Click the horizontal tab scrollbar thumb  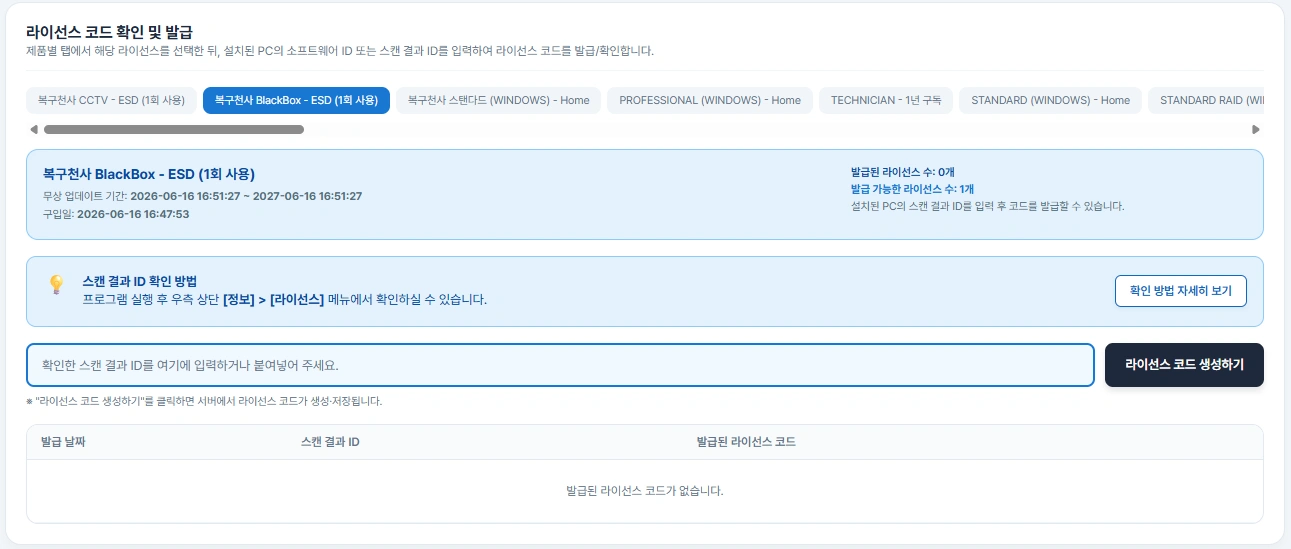pyautogui.click(x=174, y=129)
